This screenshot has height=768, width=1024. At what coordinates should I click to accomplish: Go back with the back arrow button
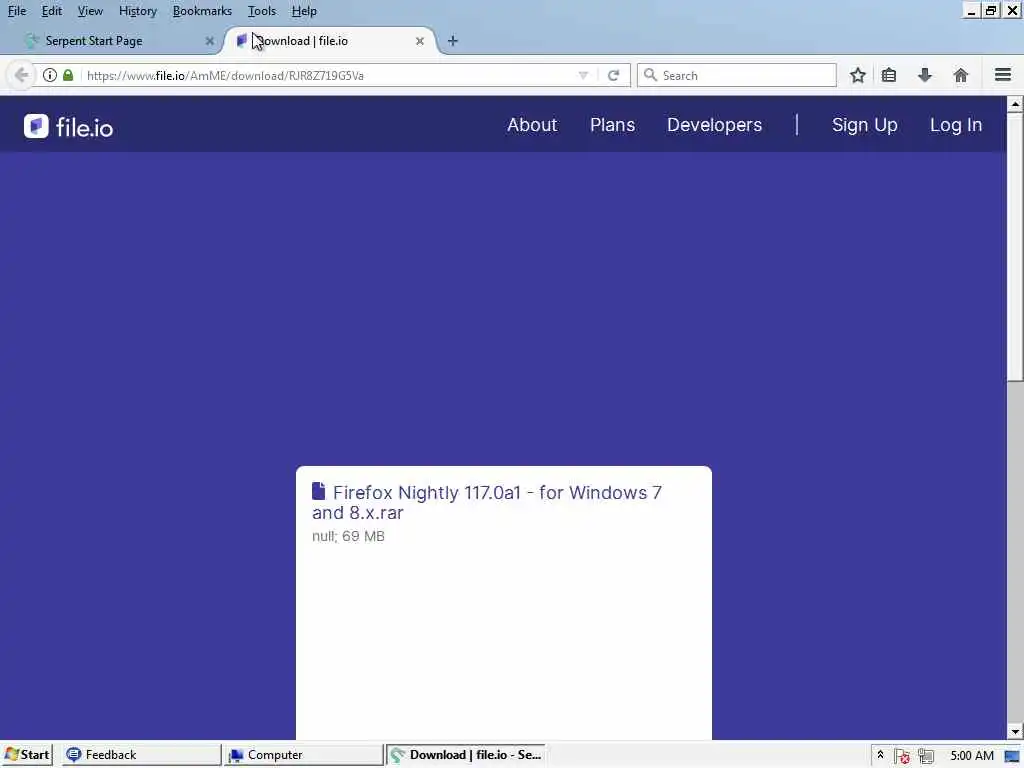coord(21,75)
